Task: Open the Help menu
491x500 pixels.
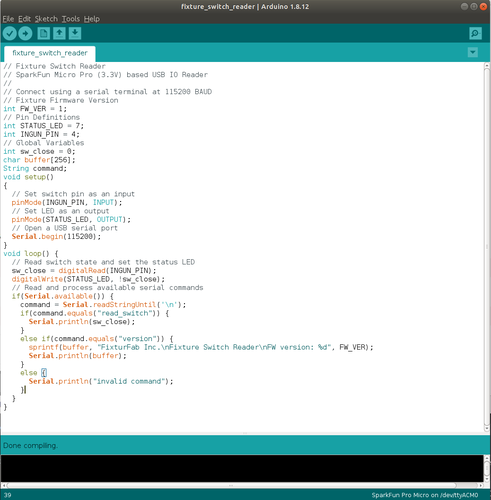Action: click(92, 19)
